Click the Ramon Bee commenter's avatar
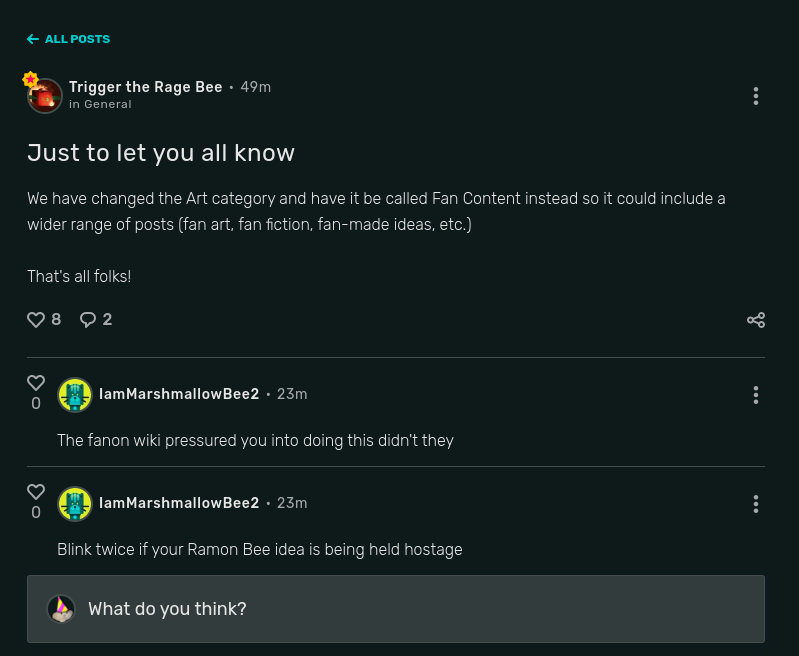Viewport: 799px width, 656px height. tap(75, 504)
